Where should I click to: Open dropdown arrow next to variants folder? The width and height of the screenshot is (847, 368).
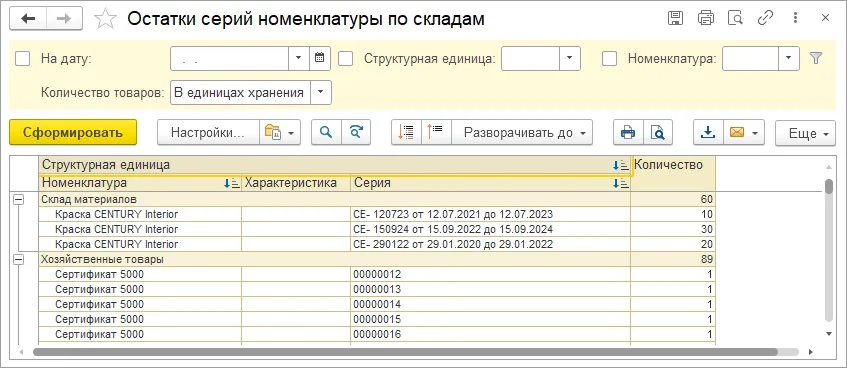pos(292,132)
